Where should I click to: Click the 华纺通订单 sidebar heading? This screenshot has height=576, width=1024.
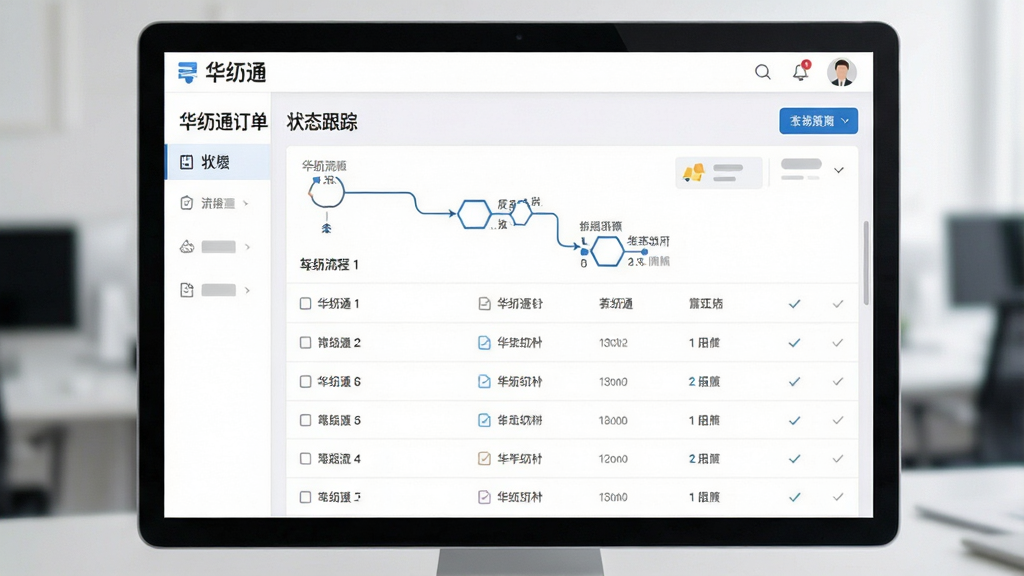point(223,122)
